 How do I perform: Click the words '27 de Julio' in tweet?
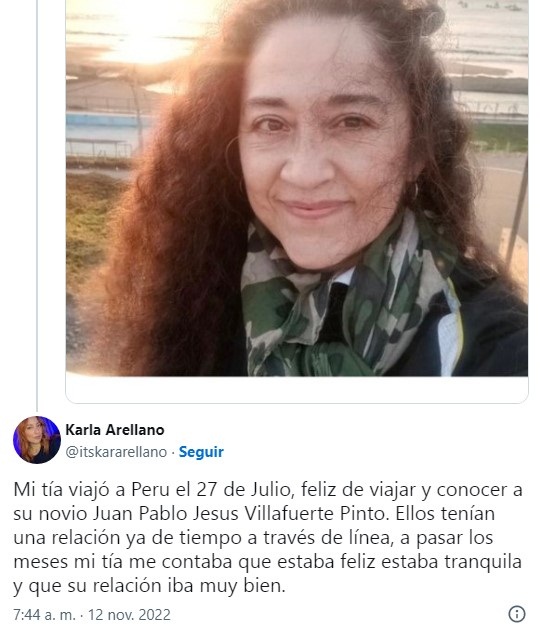(x=243, y=490)
